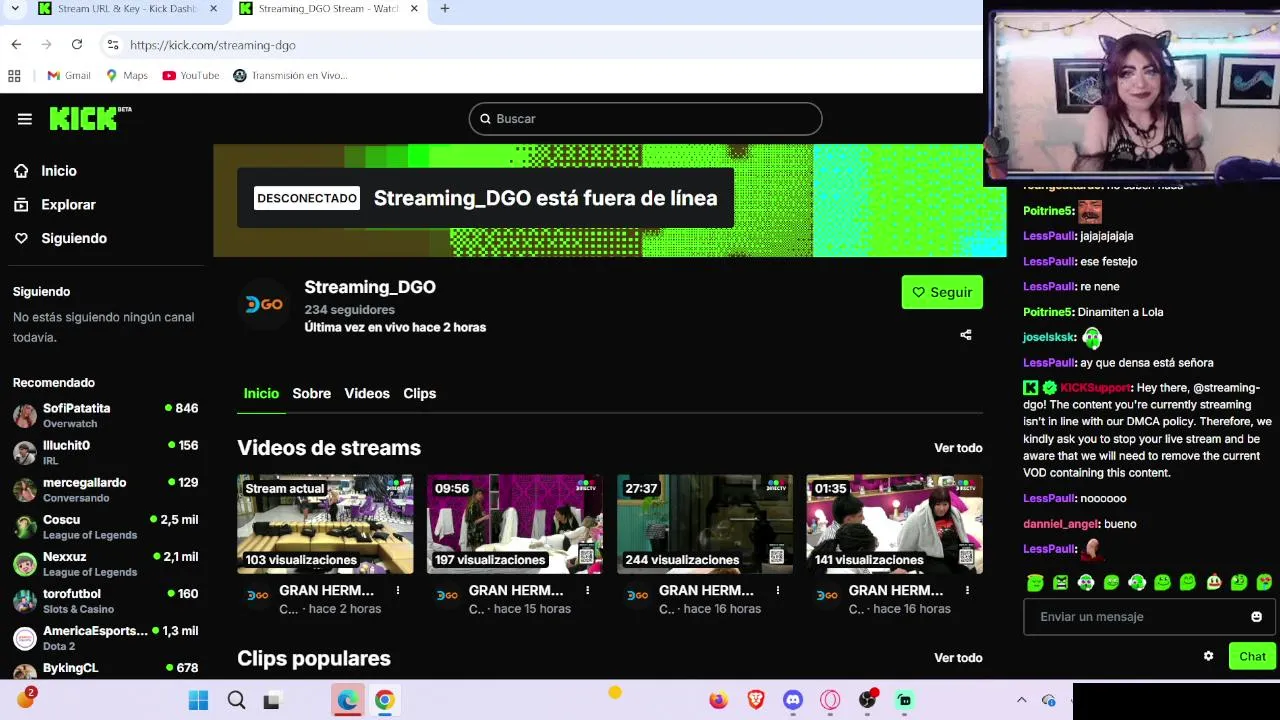
Task: Open Maps bookmark
Action: [127, 76]
